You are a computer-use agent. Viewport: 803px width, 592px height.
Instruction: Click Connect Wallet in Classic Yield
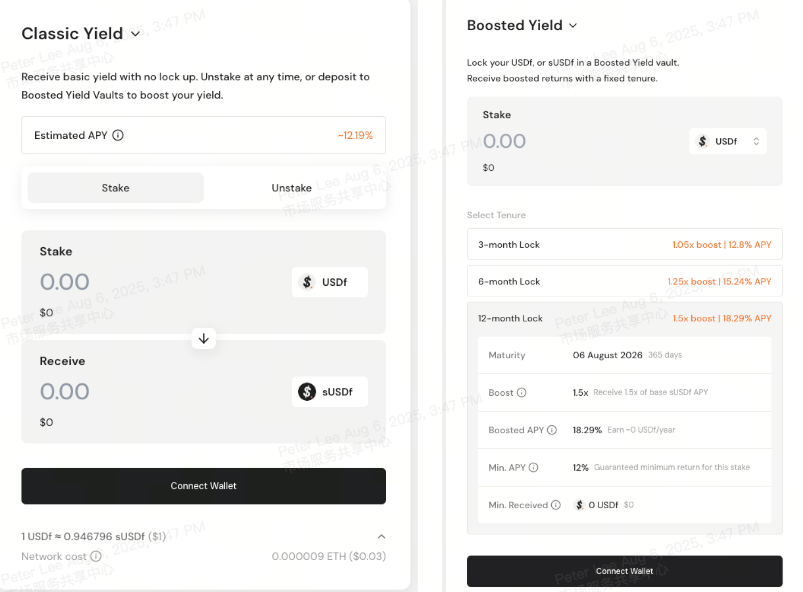pyautogui.click(x=203, y=486)
